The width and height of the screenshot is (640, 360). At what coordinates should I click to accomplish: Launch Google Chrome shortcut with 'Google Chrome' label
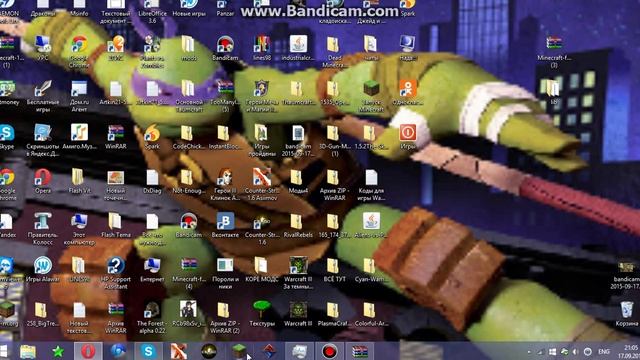tap(79, 51)
